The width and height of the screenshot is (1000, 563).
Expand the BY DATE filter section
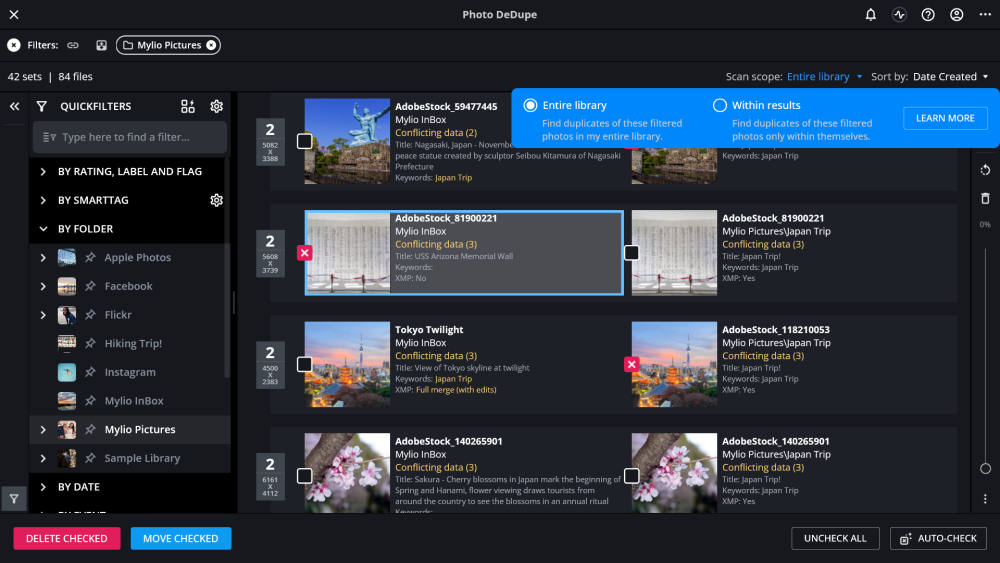point(43,487)
